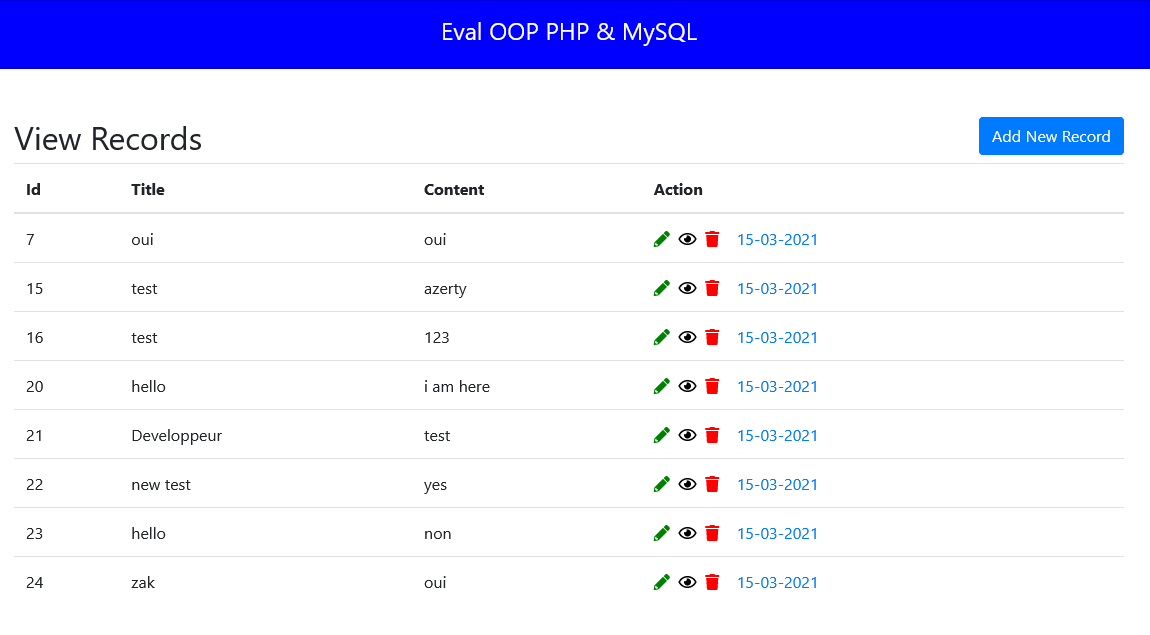
Task: Click the edit pencil for record 23
Action: pyautogui.click(x=661, y=533)
